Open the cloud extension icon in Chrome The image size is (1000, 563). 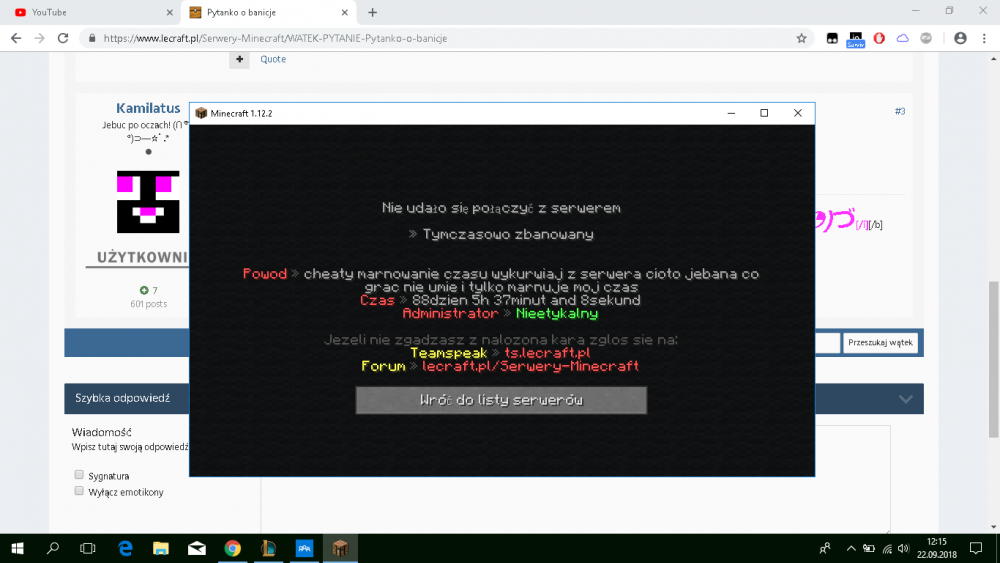[902, 38]
